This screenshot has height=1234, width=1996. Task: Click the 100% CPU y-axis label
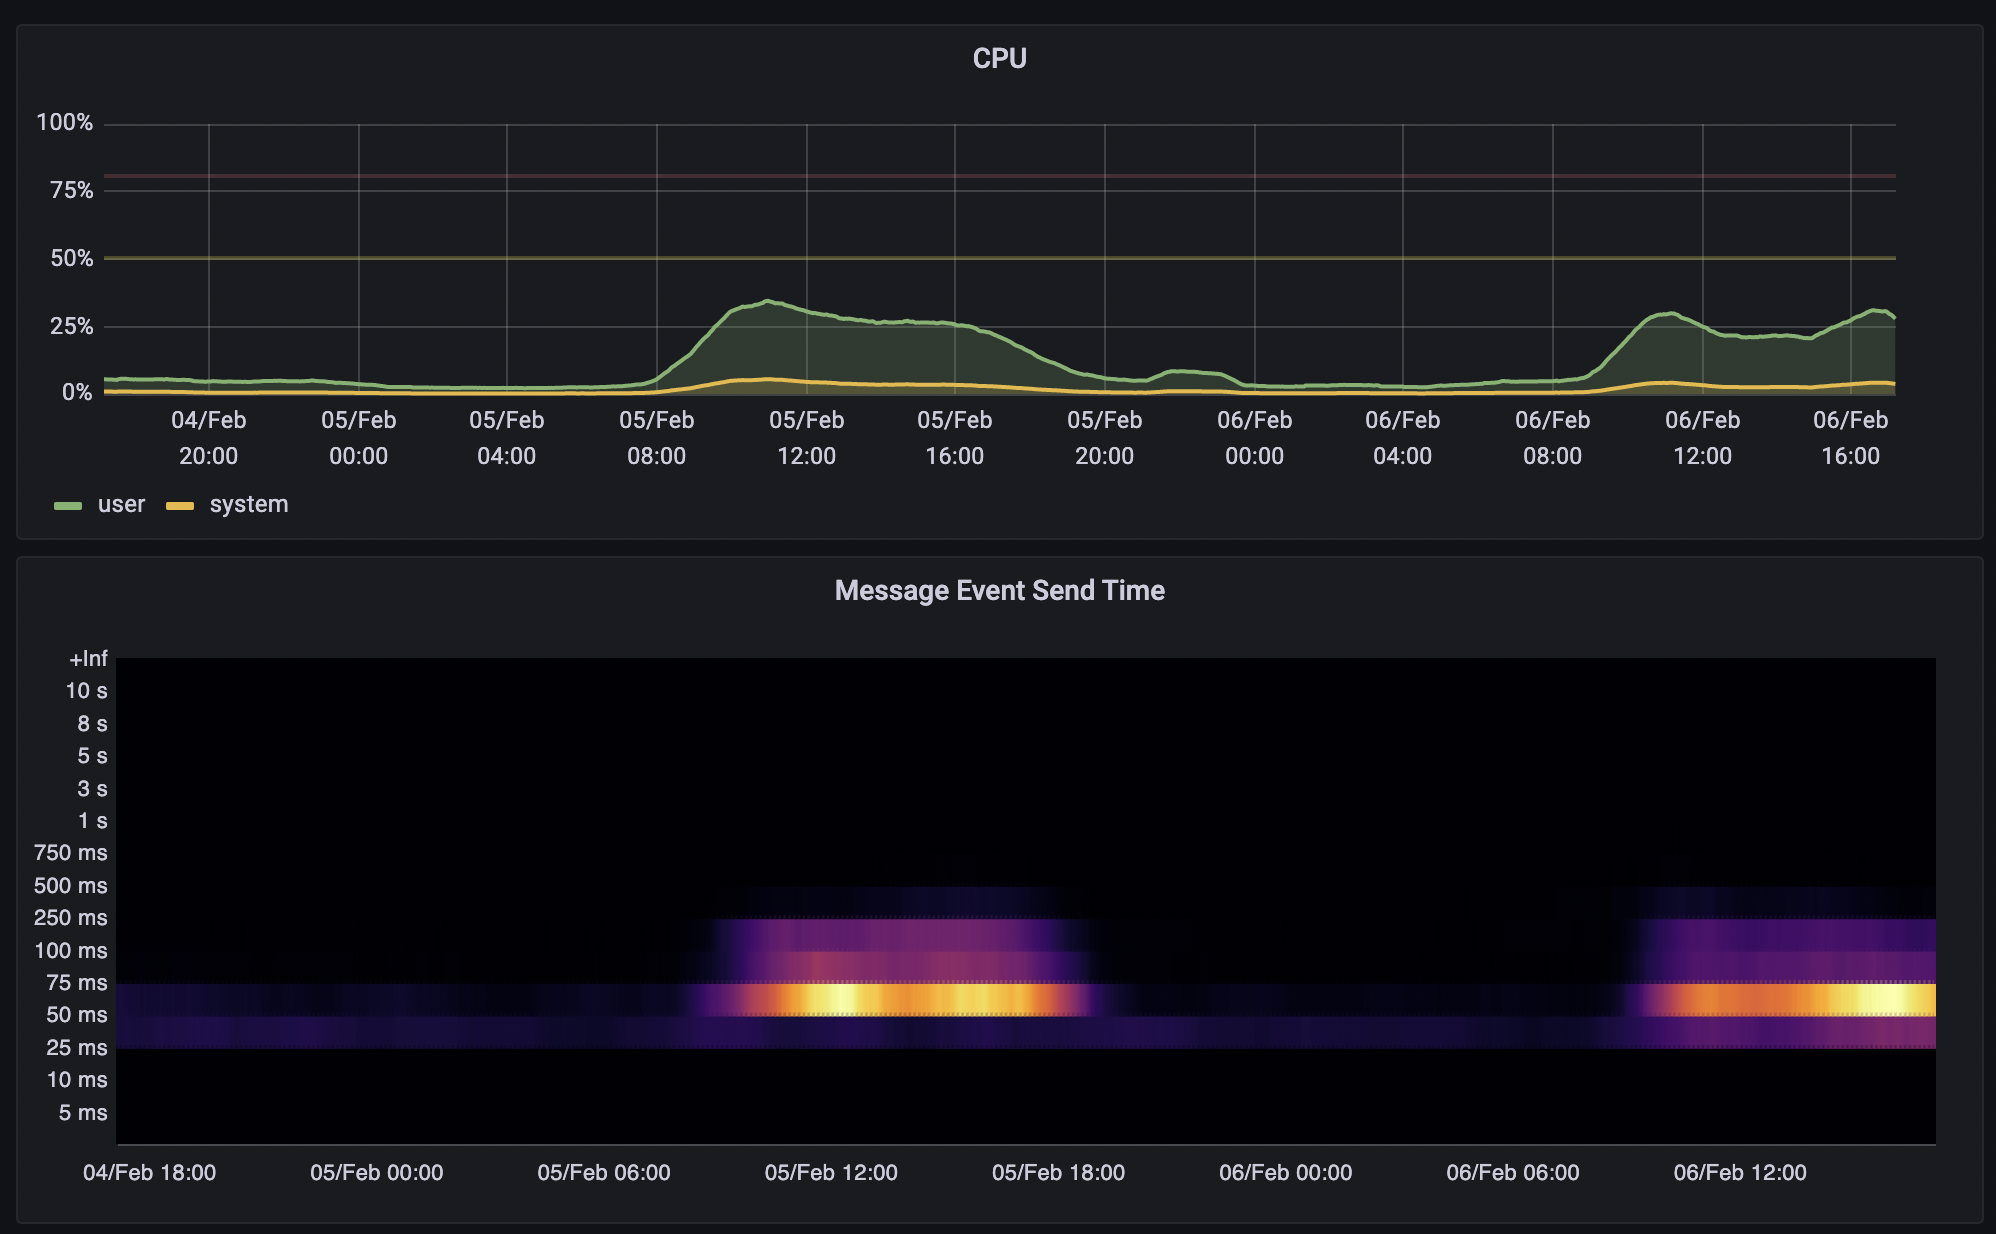click(x=65, y=123)
